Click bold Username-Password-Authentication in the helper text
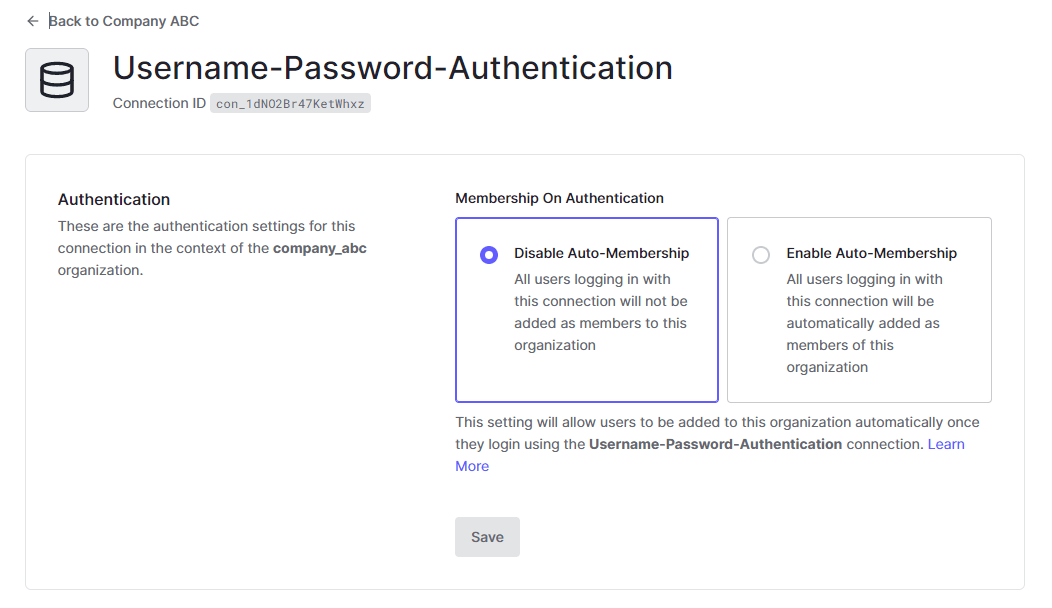Screen dimensions: 1052x608 tap(715, 444)
